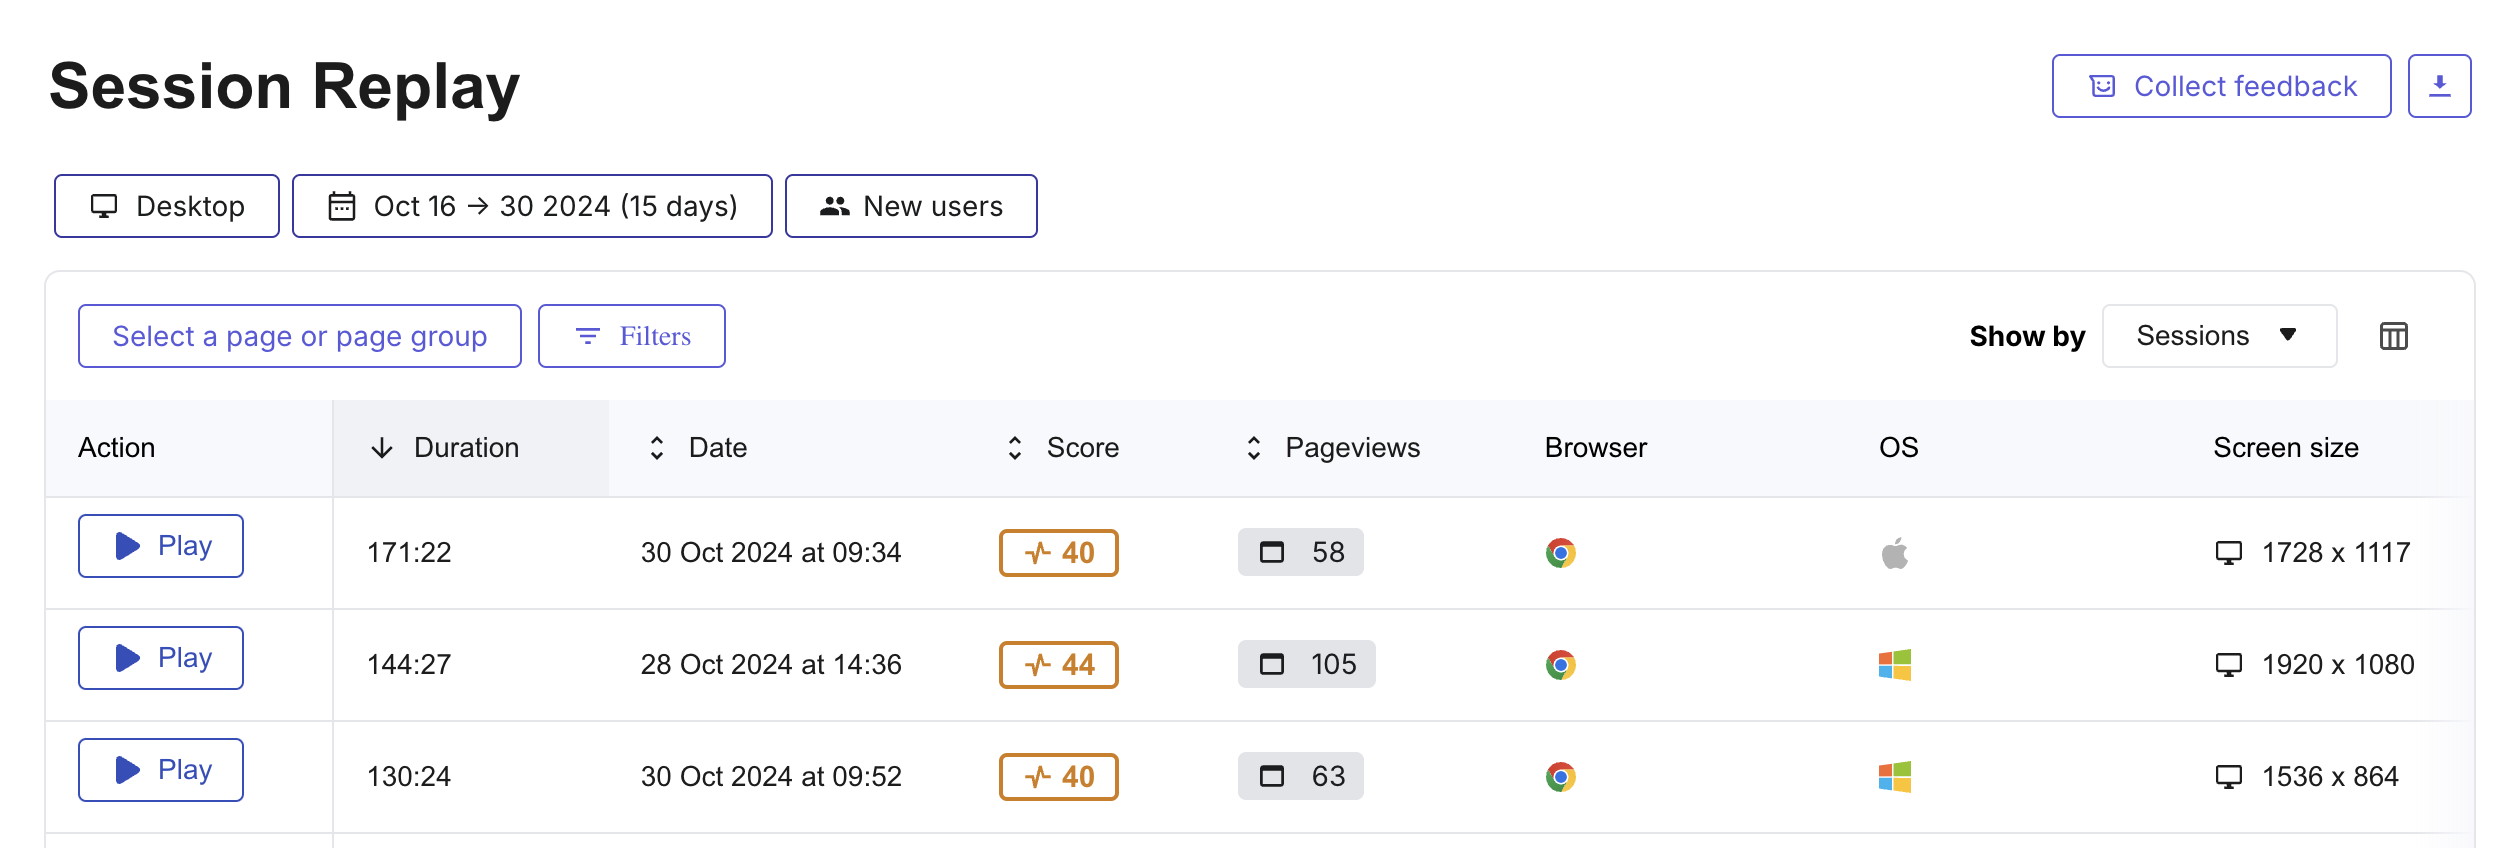Open the column settings table icon
The height and width of the screenshot is (848, 2494).
[x=2393, y=336]
